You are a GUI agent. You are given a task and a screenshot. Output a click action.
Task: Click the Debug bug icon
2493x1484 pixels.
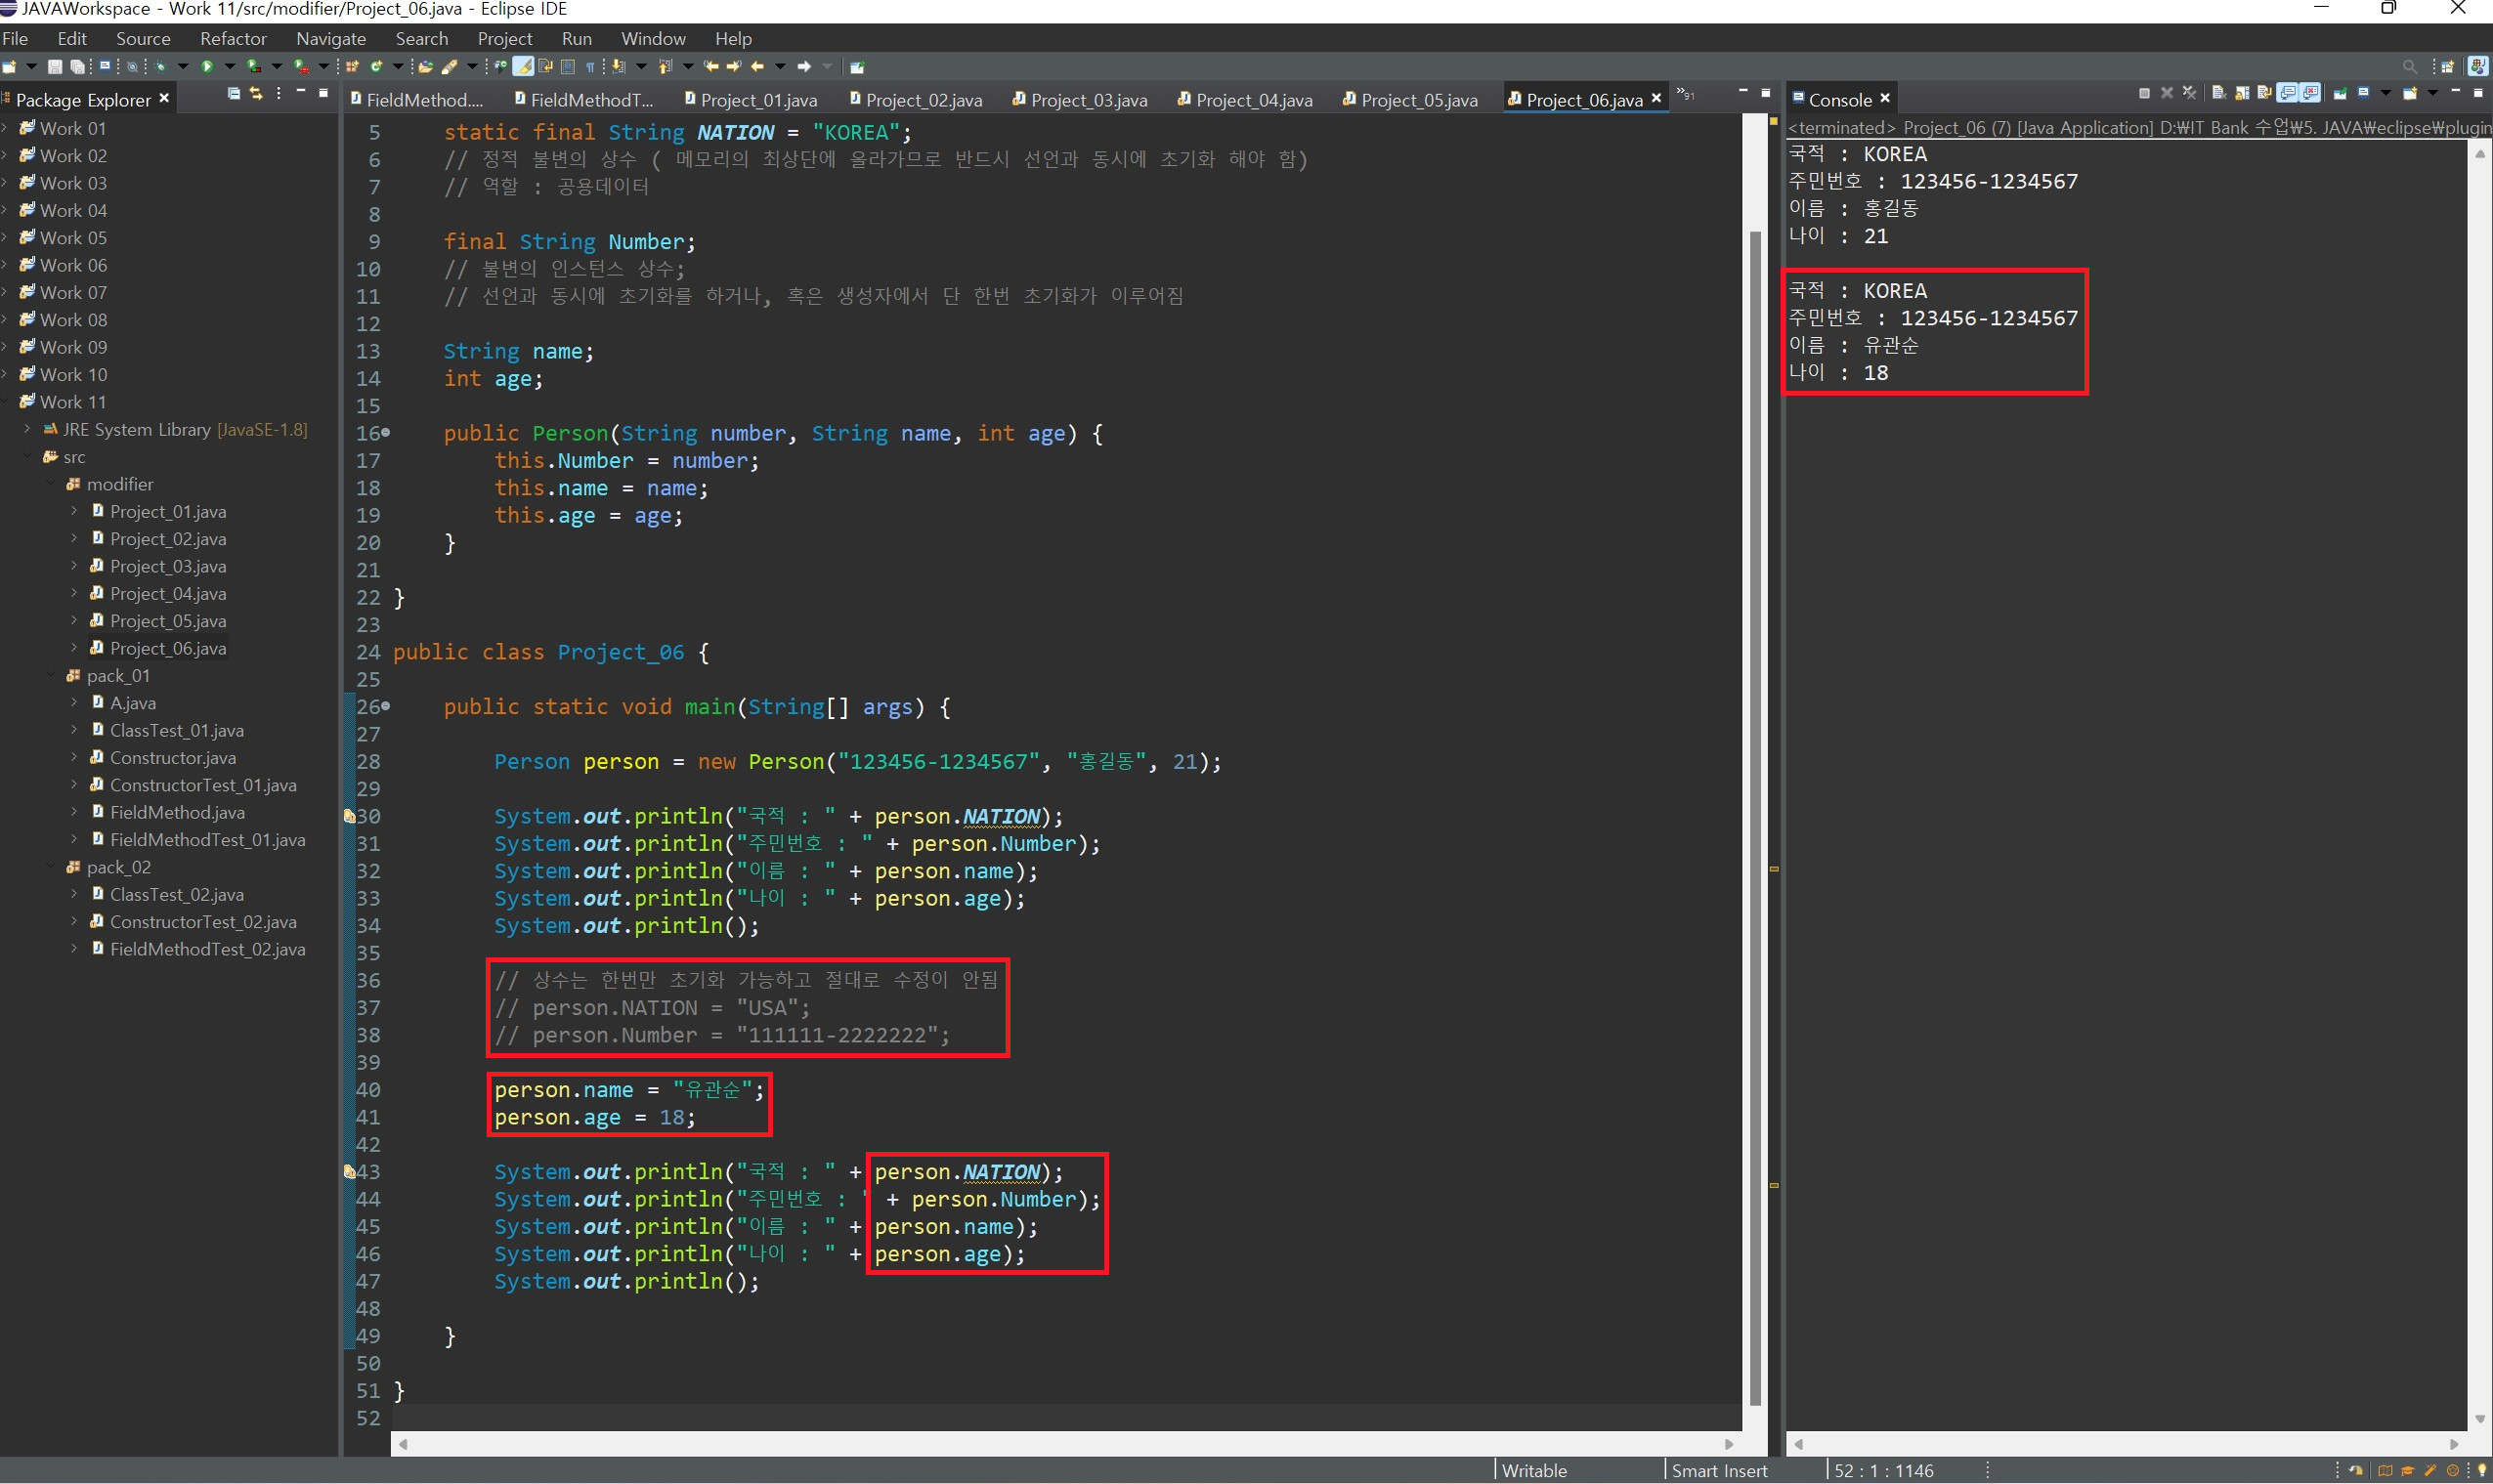tap(160, 67)
